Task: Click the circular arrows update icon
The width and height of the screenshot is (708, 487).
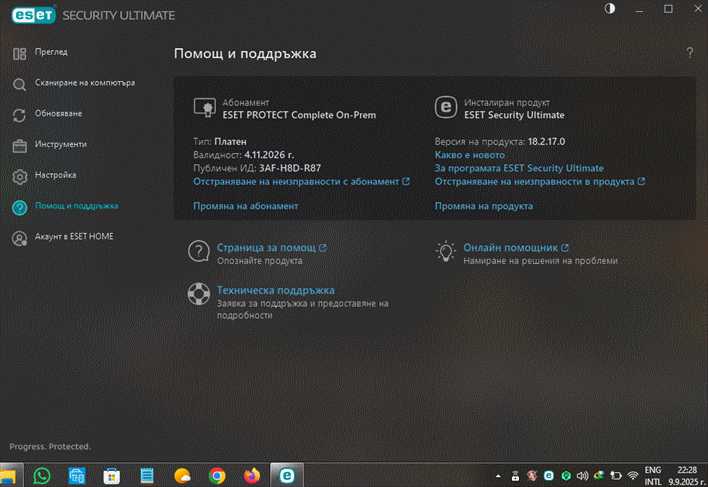Action: pyautogui.click(x=19, y=115)
